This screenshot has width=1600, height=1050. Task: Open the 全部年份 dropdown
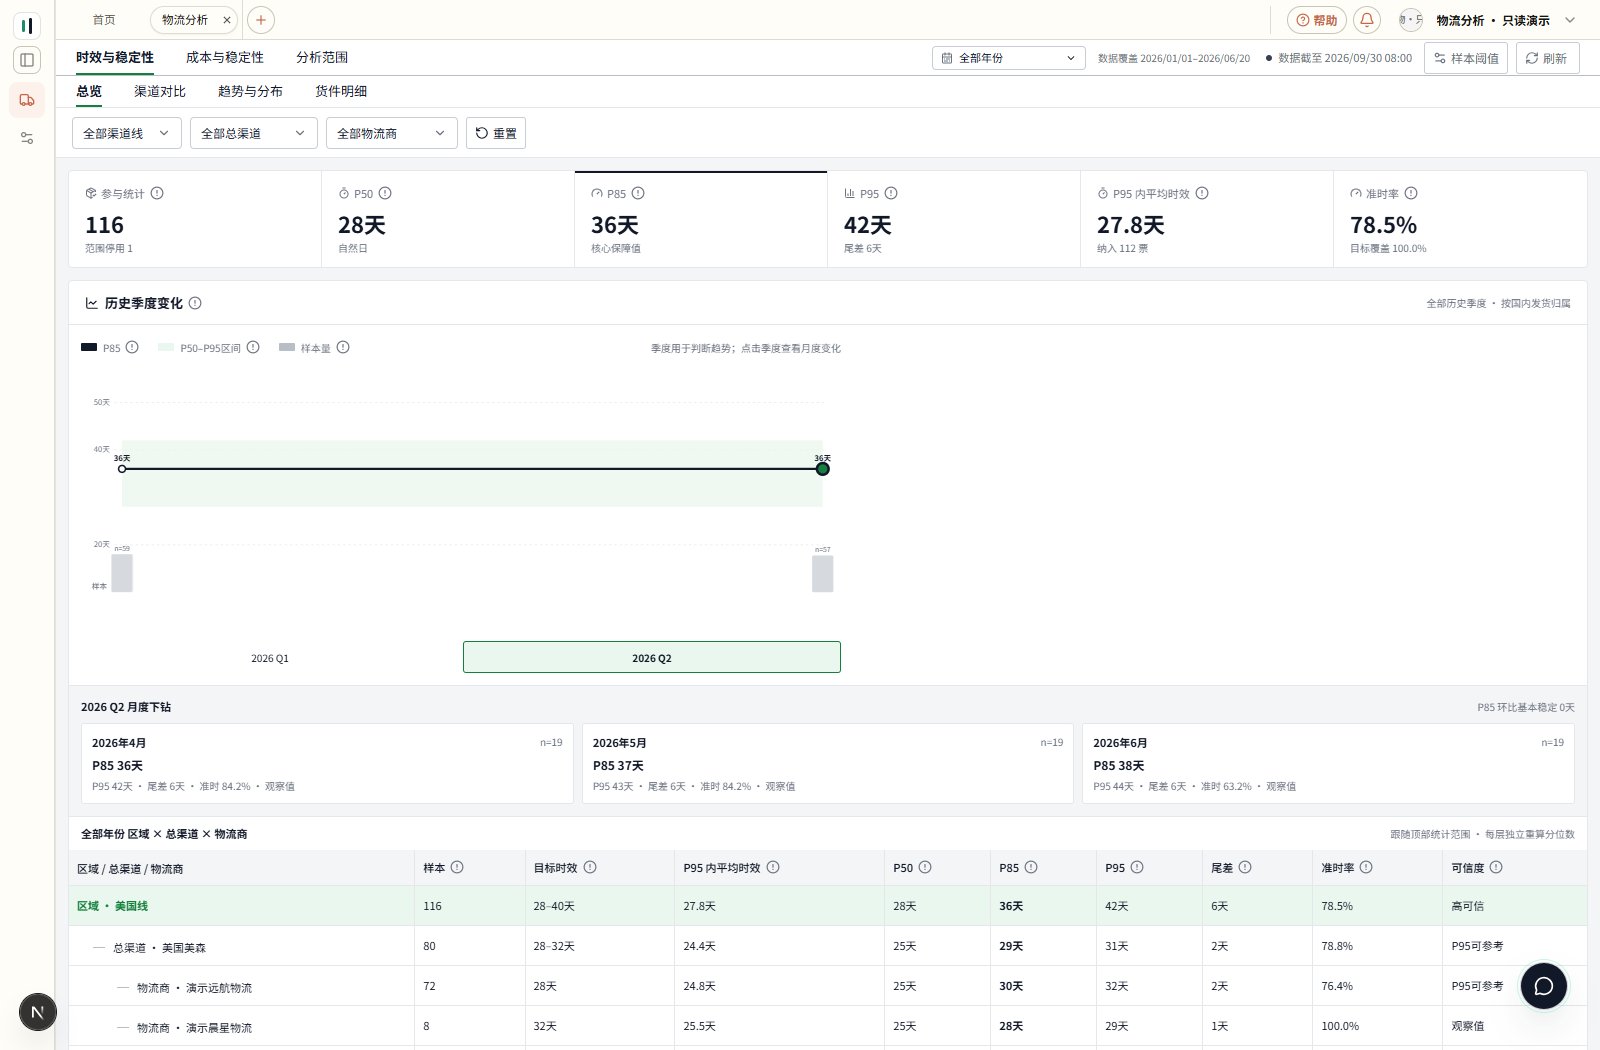[1008, 58]
